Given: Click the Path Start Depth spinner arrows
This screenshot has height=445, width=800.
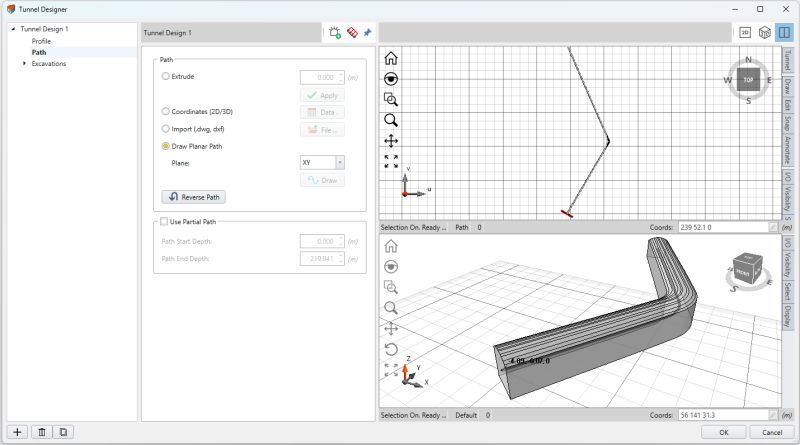Looking at the screenshot, I should (x=341, y=241).
